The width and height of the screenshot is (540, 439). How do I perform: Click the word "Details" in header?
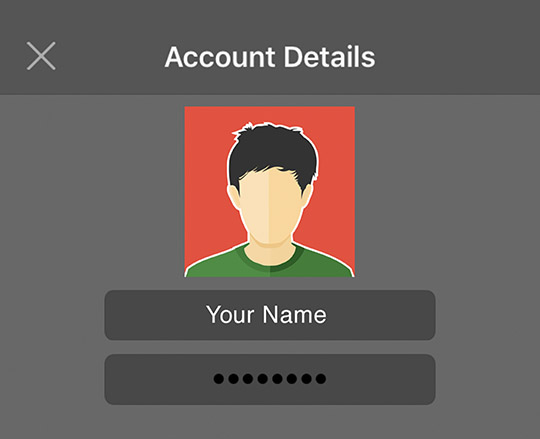(x=329, y=57)
